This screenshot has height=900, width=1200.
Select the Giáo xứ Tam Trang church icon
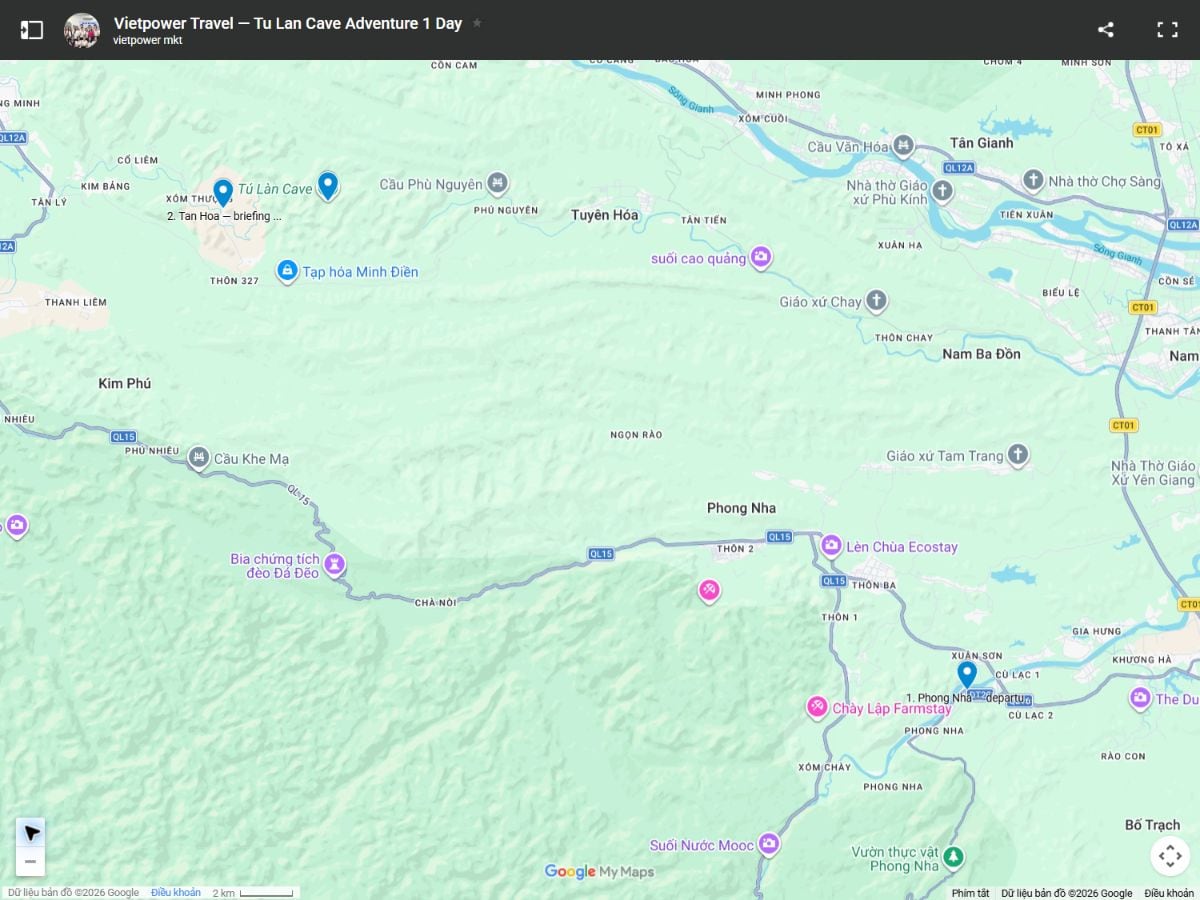(1018, 456)
